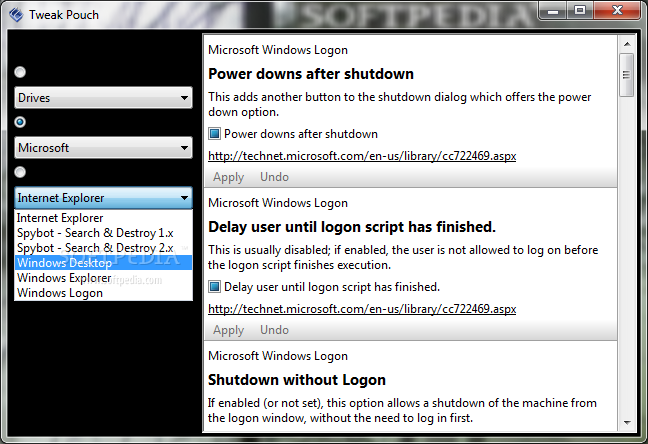
Task: Maximize the Tweak Pouch window
Action: click(580, 10)
